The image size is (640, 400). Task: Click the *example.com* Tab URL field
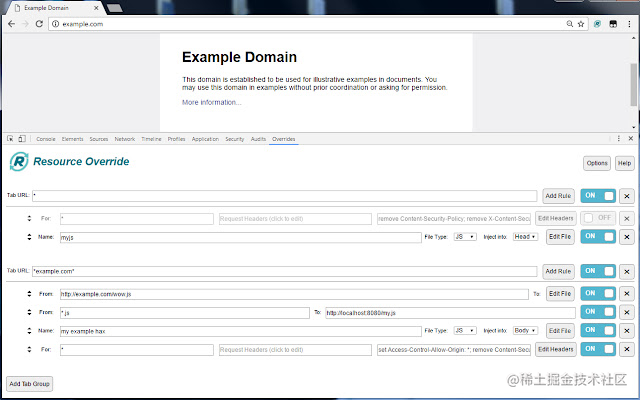[284, 271]
